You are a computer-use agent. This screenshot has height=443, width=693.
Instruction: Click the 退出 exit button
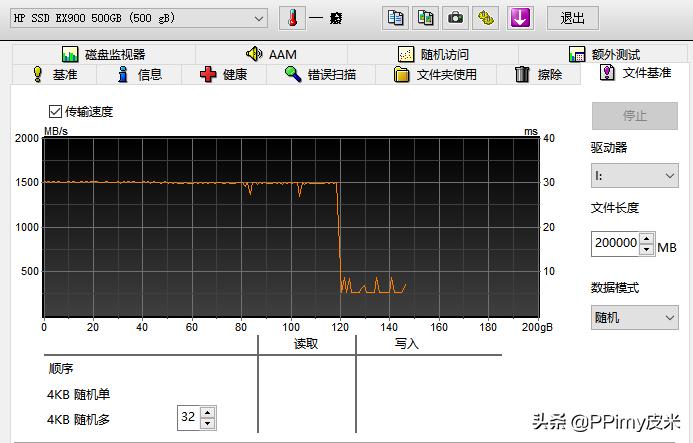coord(573,18)
